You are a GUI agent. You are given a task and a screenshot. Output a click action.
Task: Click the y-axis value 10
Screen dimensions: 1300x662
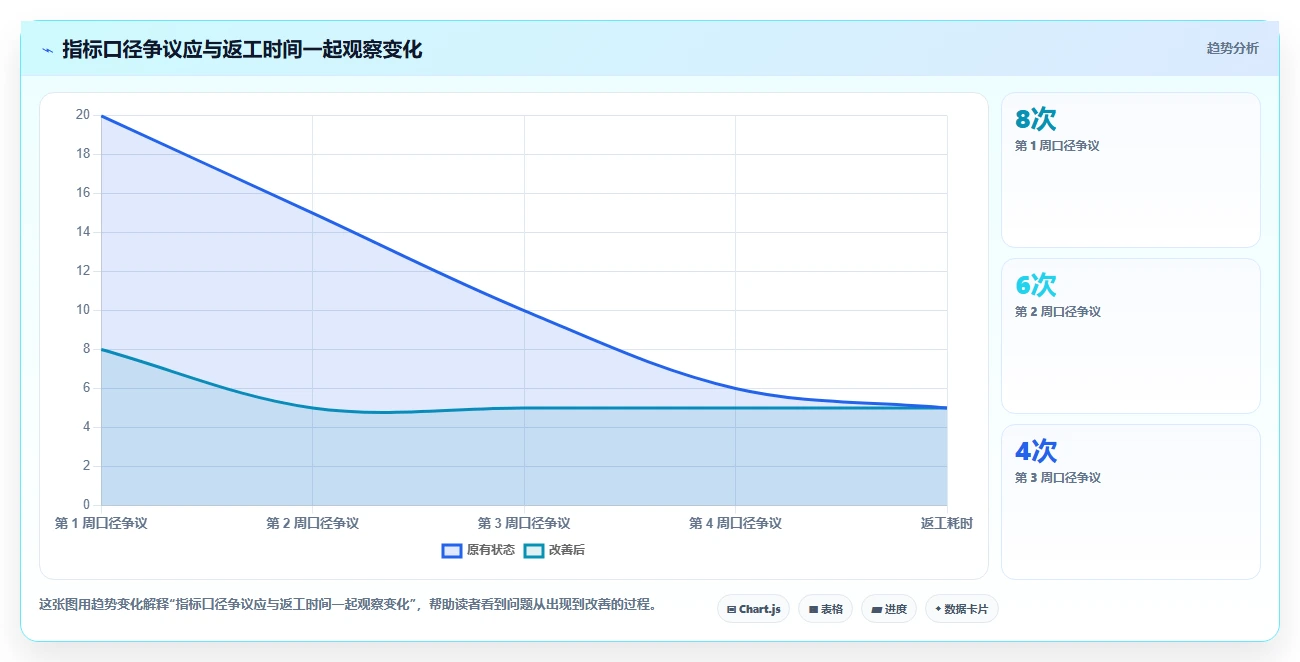83,310
